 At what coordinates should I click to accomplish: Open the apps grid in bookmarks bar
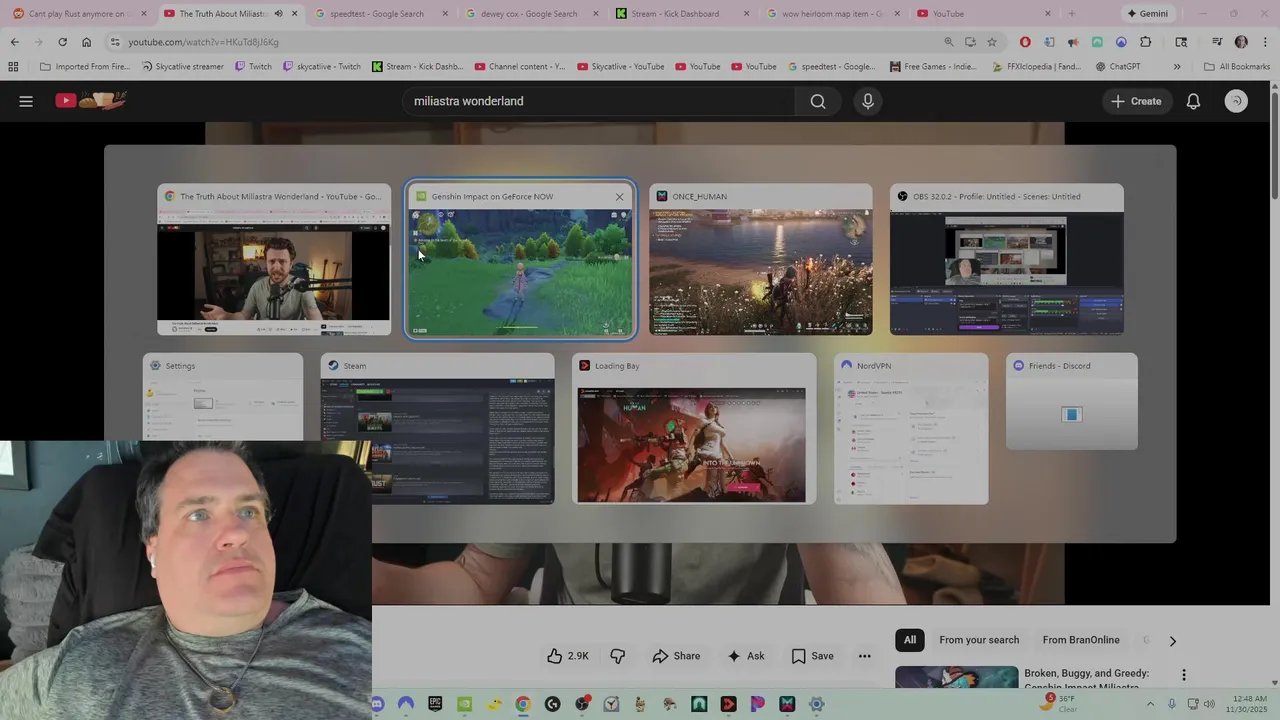coord(13,67)
